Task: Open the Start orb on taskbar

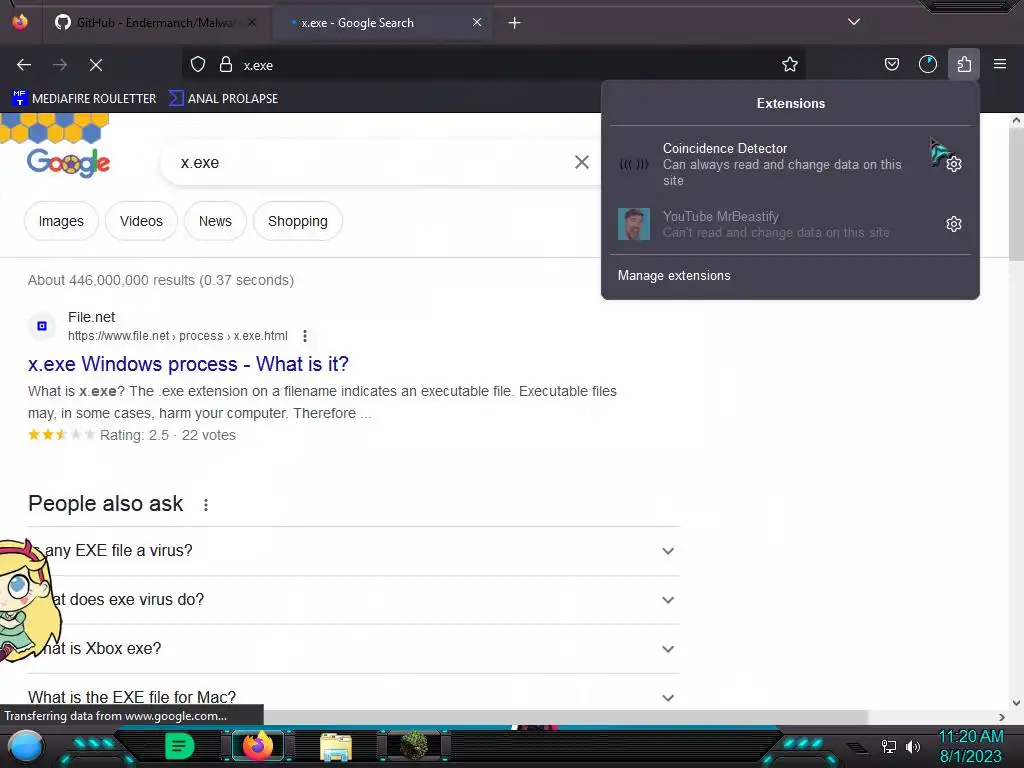Action: (x=26, y=747)
